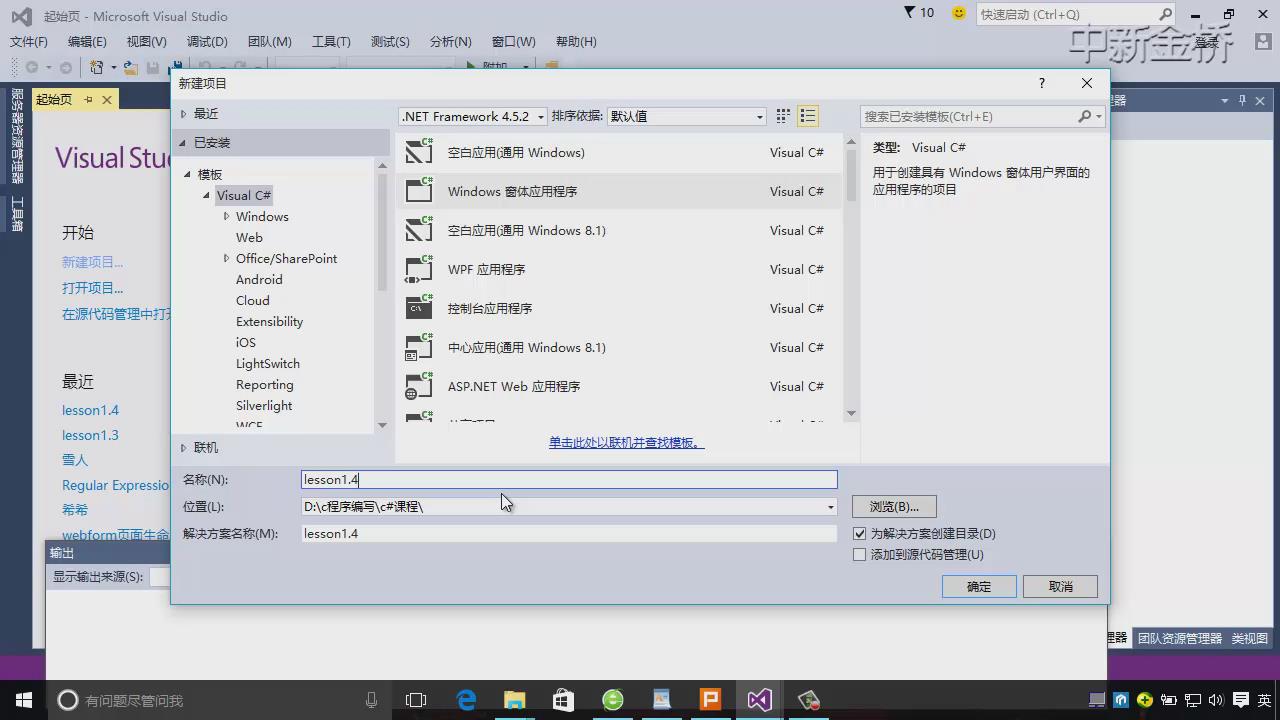Expand the Office/SharePoint tree node arrow
The width and height of the screenshot is (1280, 720).
(227, 258)
